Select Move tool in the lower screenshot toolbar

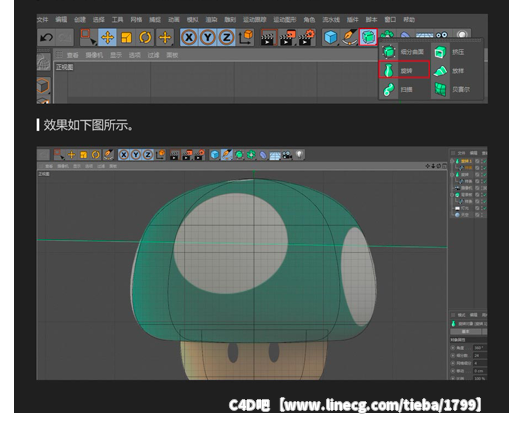(71, 155)
